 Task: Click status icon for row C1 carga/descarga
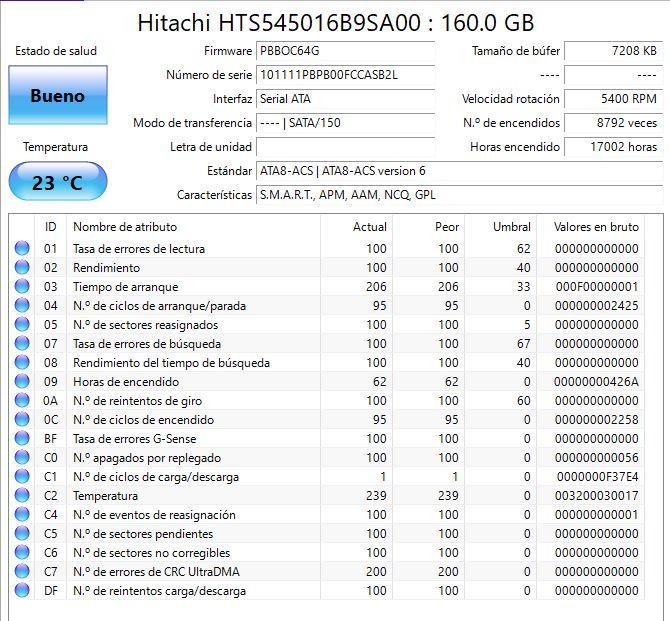pos(22,477)
